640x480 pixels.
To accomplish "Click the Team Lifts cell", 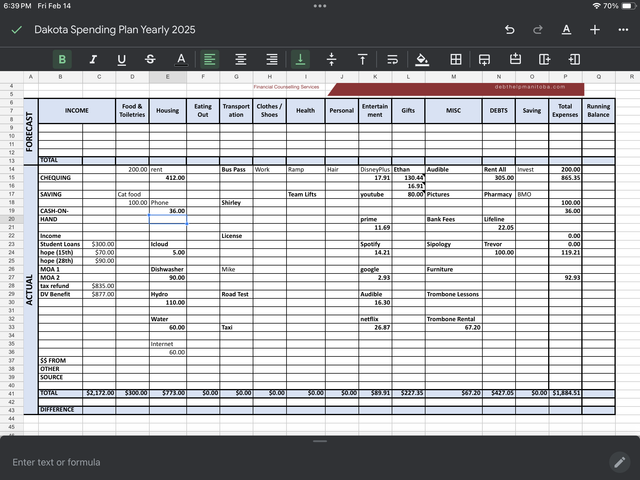I will (306, 194).
